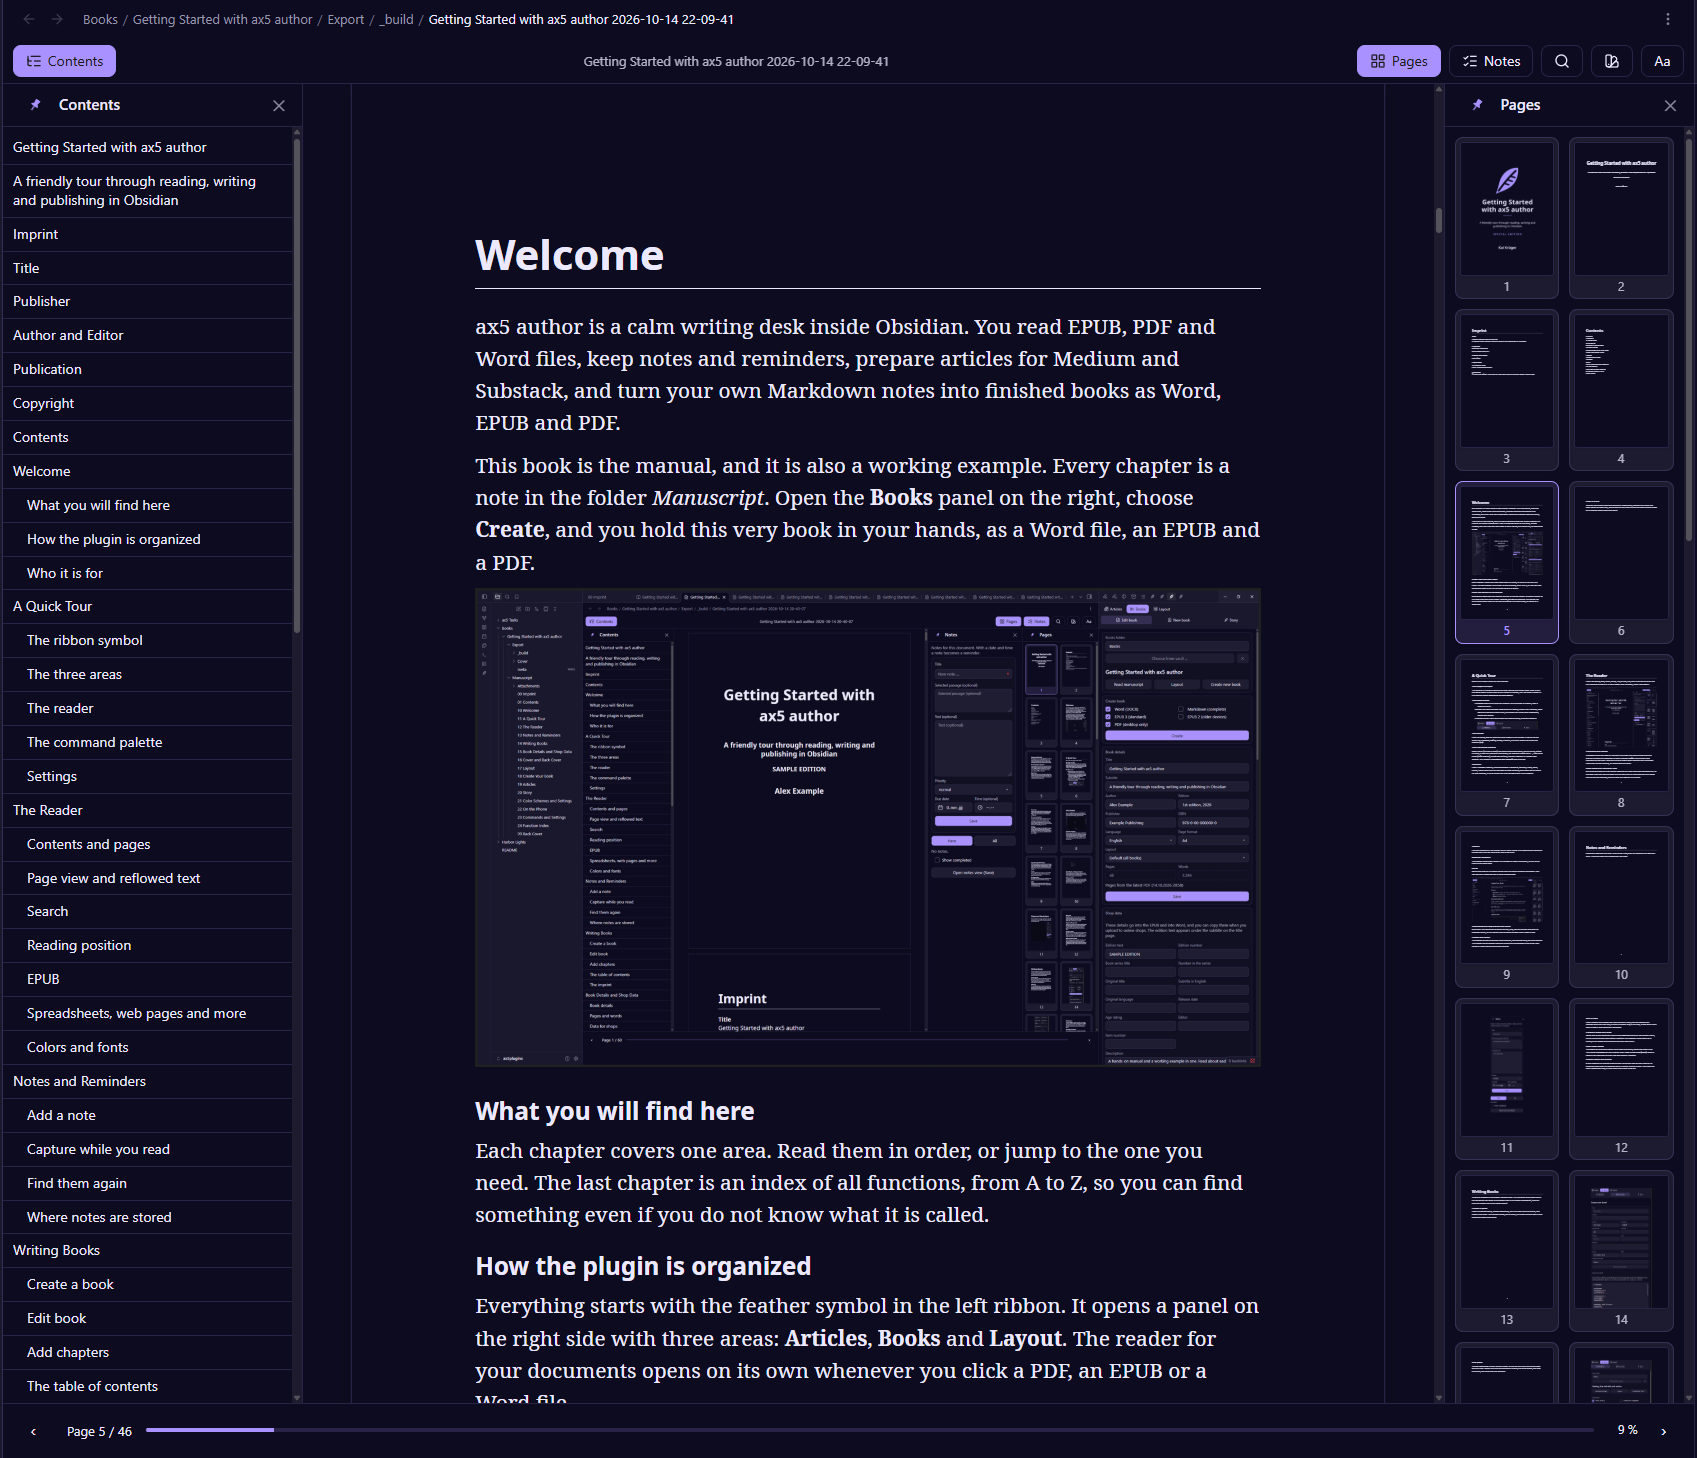Open page 7 thumbnail
This screenshot has width=1697, height=1458.
[1507, 734]
